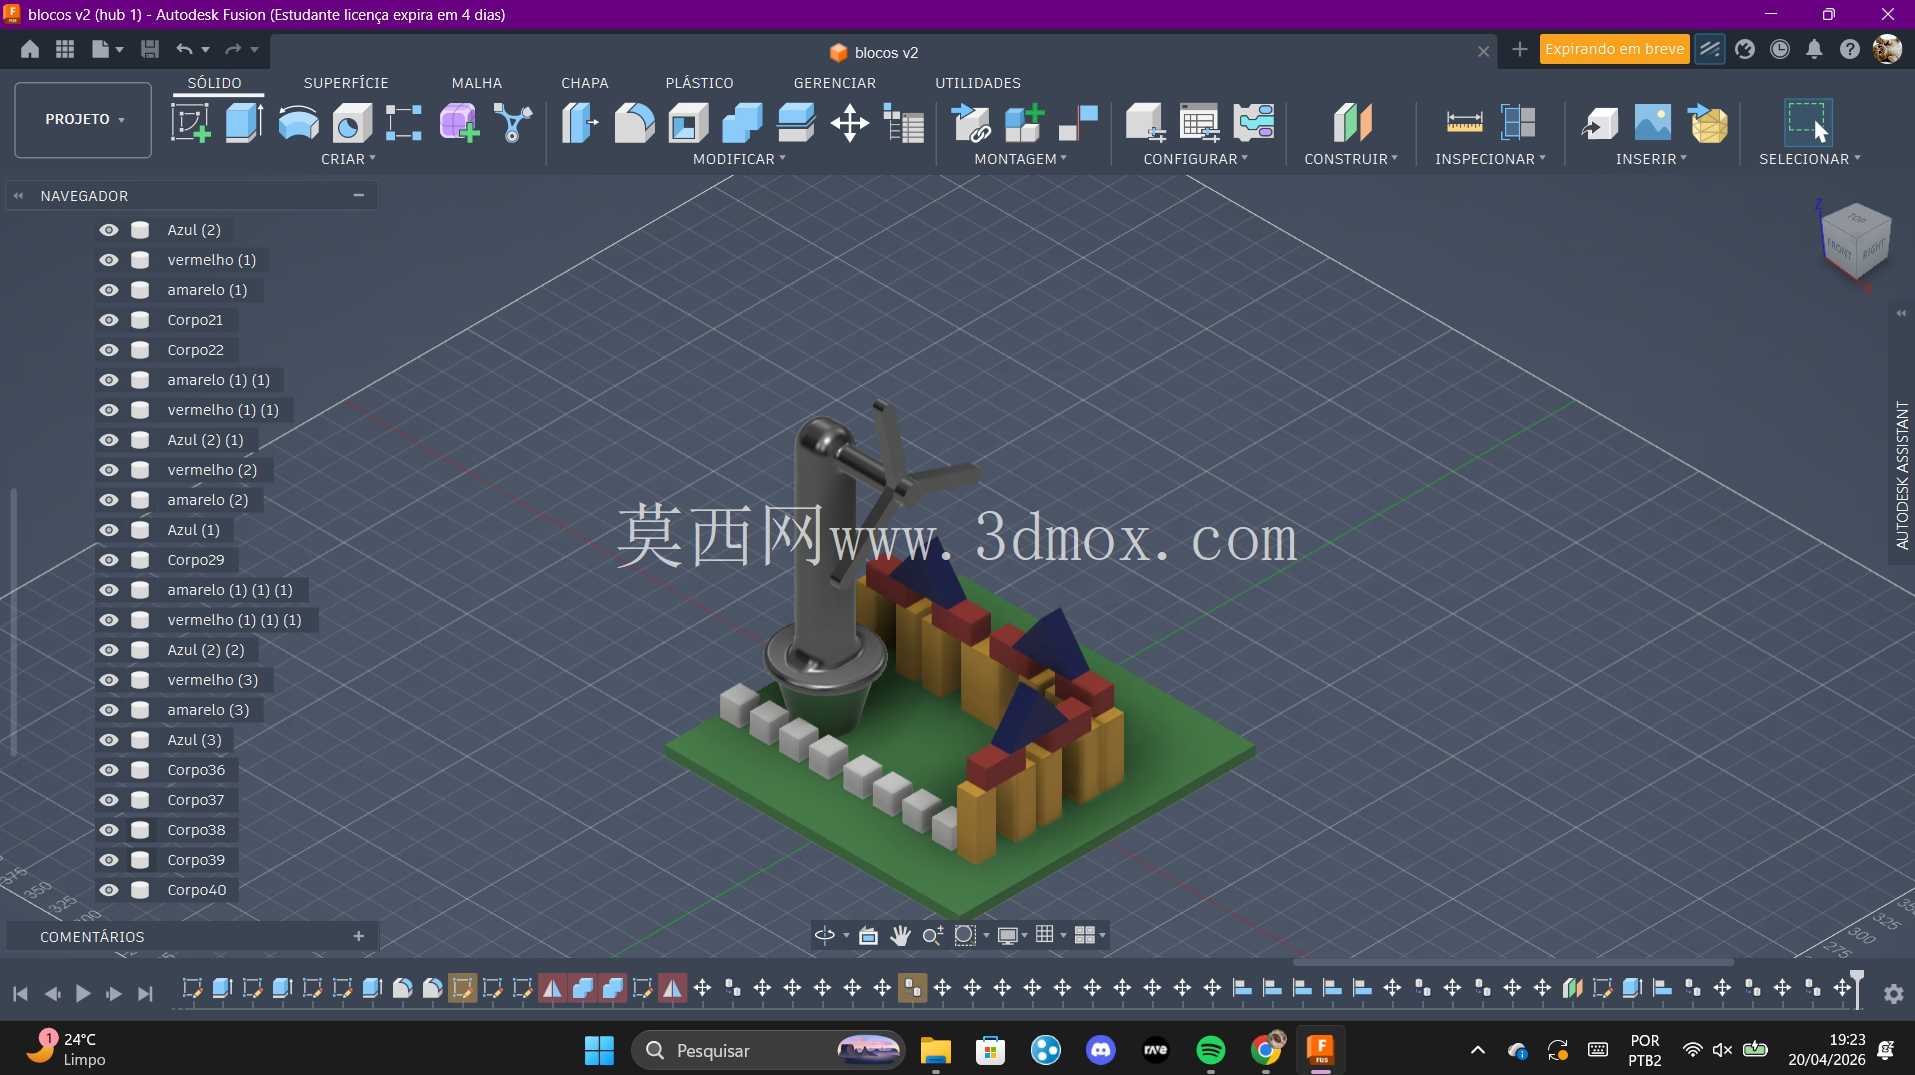
Task: Select the Measure tool icon
Action: pos(1464,123)
